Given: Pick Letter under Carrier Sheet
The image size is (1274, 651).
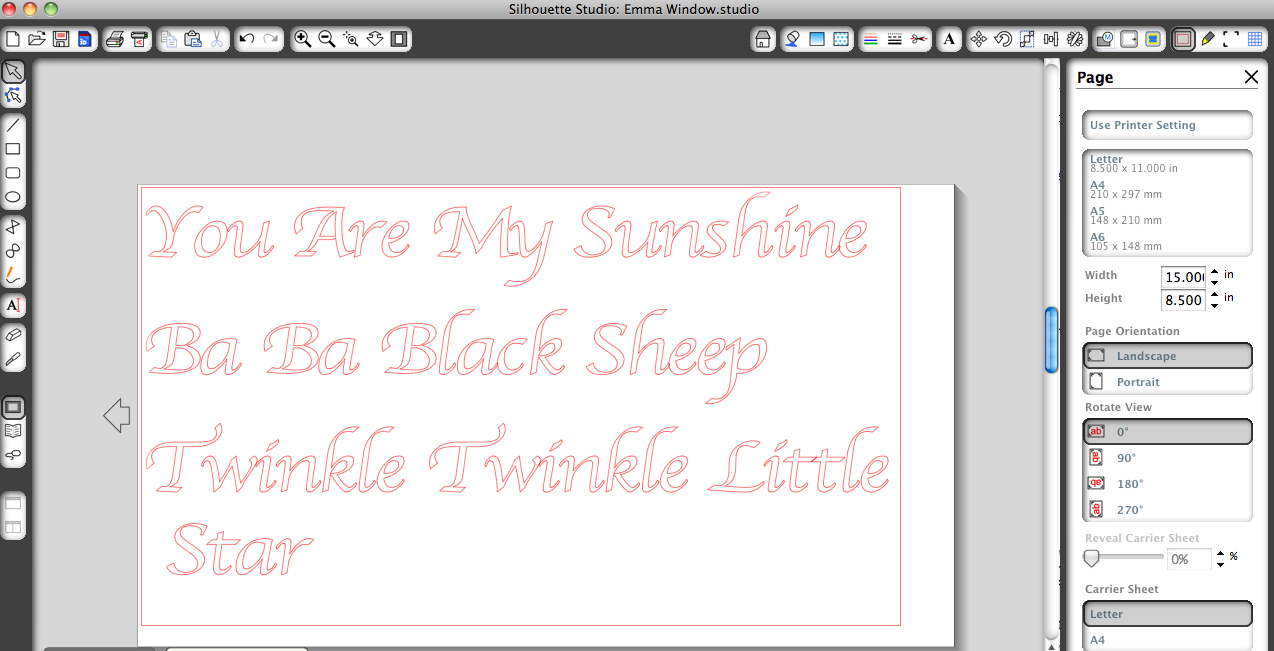Looking at the screenshot, I should point(1167,614).
